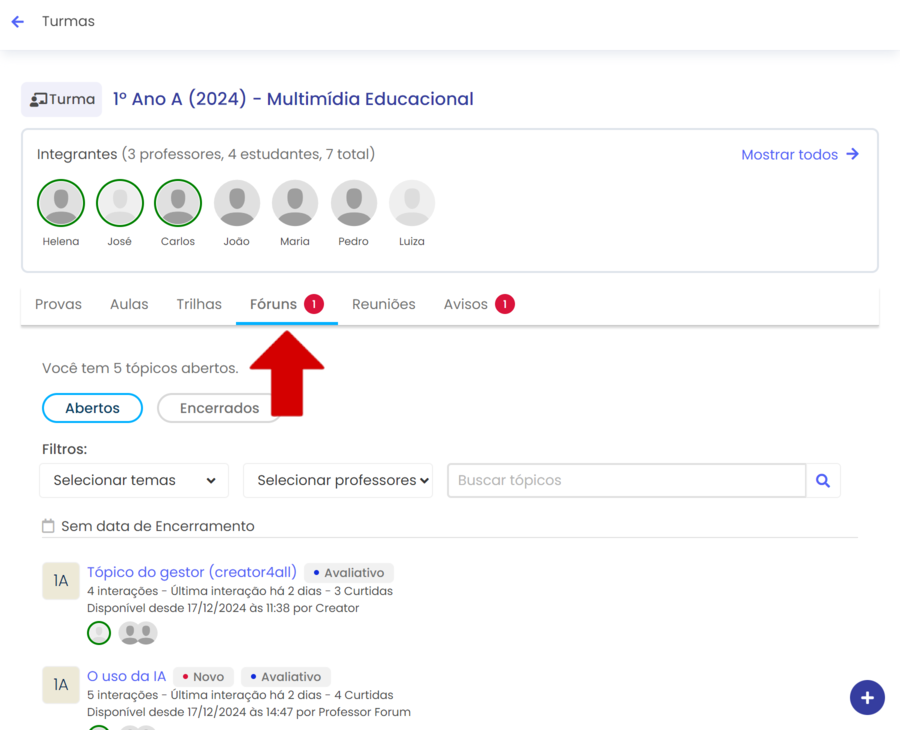The image size is (900, 730).
Task: Expand the Selecionar temas dropdown
Action: click(134, 481)
